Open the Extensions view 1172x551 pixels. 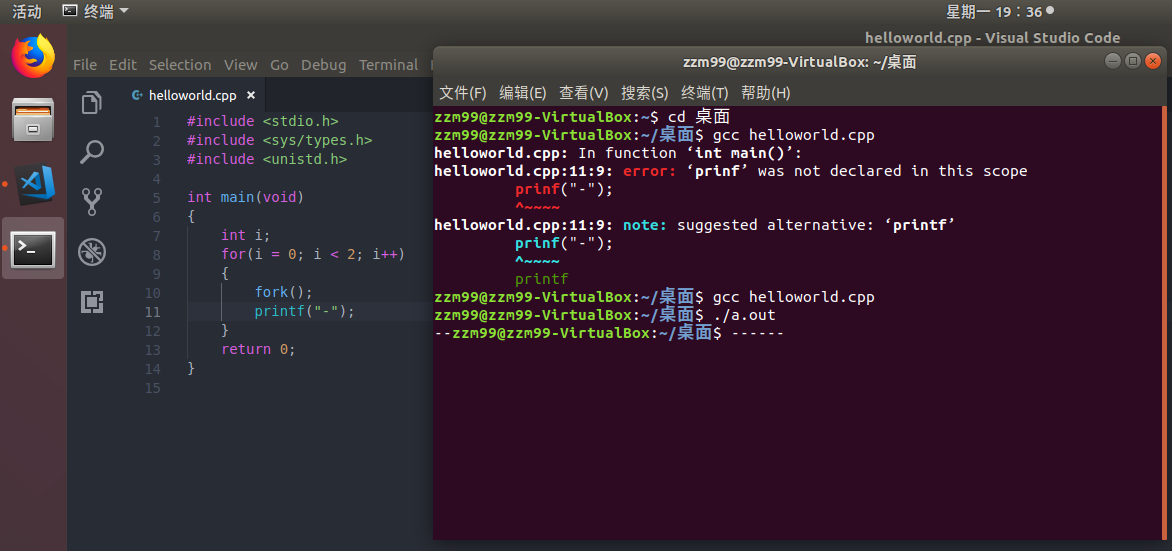(x=92, y=301)
